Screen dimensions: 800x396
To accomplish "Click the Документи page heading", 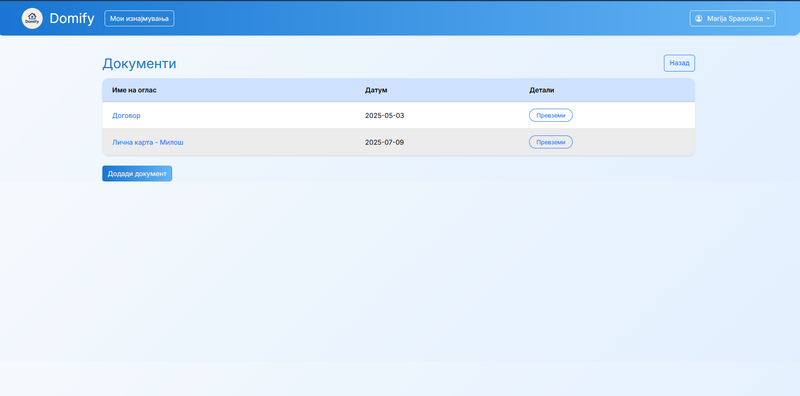I will click(x=139, y=64).
